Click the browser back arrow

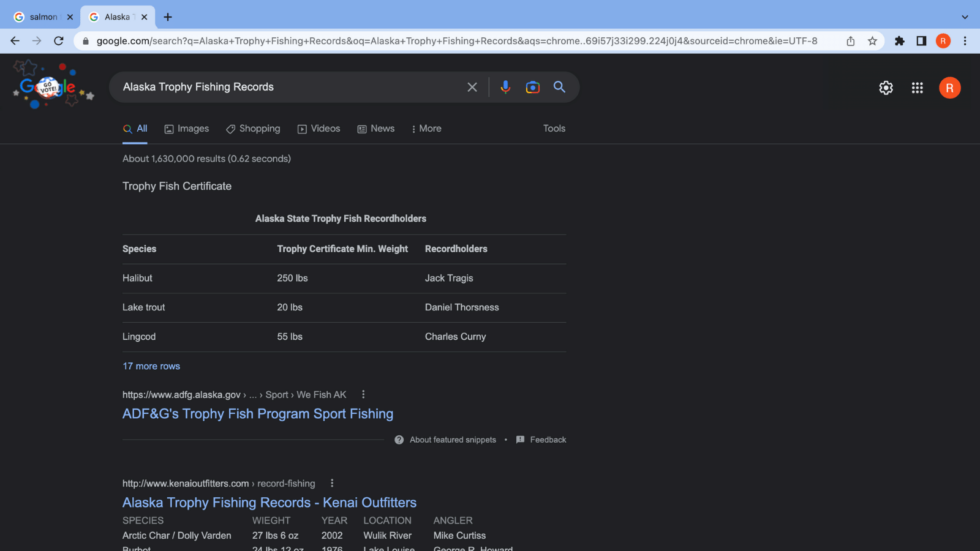[15, 41]
